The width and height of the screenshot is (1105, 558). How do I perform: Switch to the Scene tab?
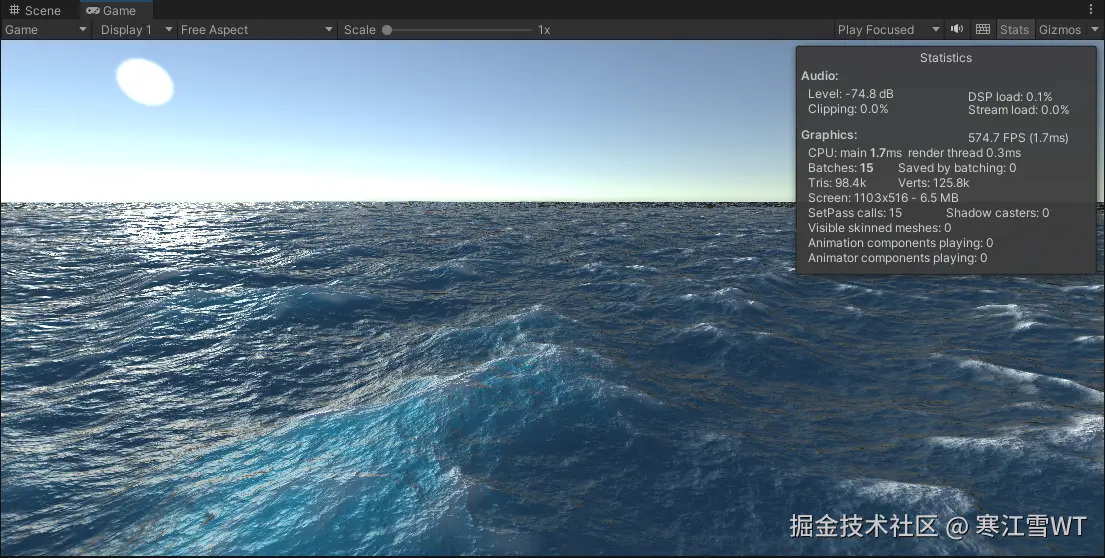point(35,10)
